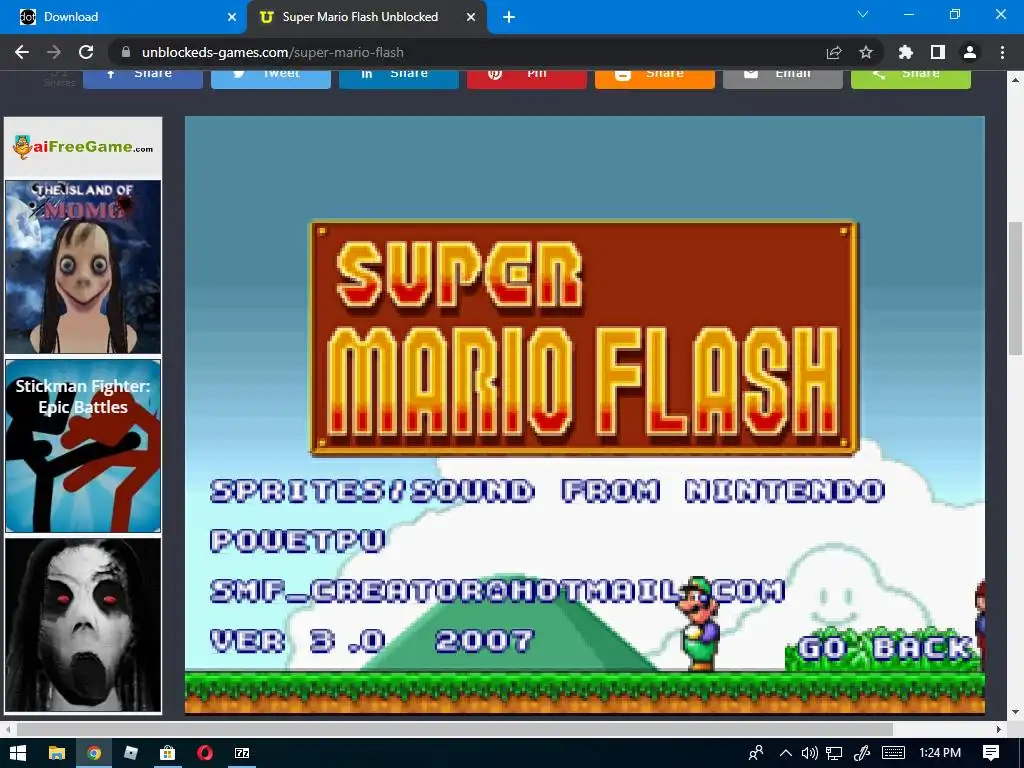Open network settings tray icon
1024x768 pixels.
834,753
